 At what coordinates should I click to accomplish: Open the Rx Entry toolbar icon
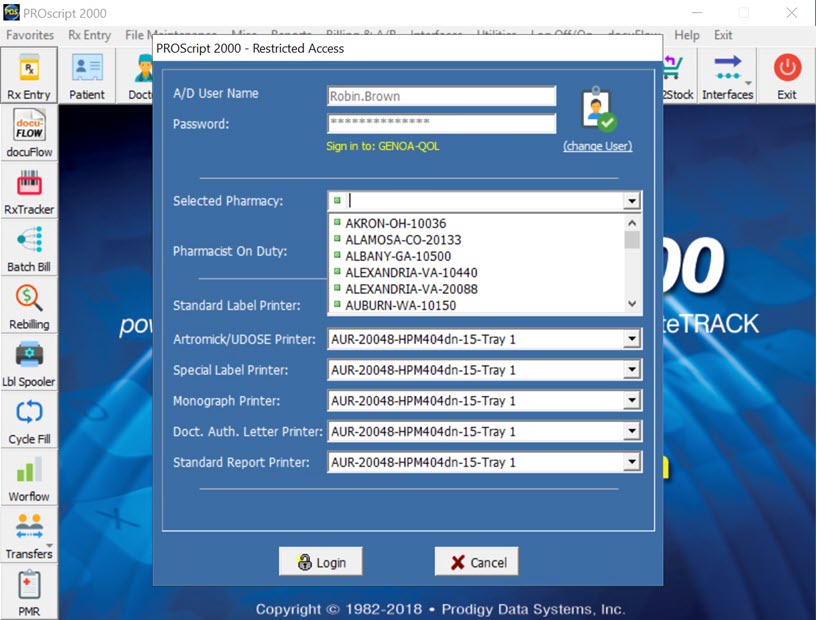[28, 76]
